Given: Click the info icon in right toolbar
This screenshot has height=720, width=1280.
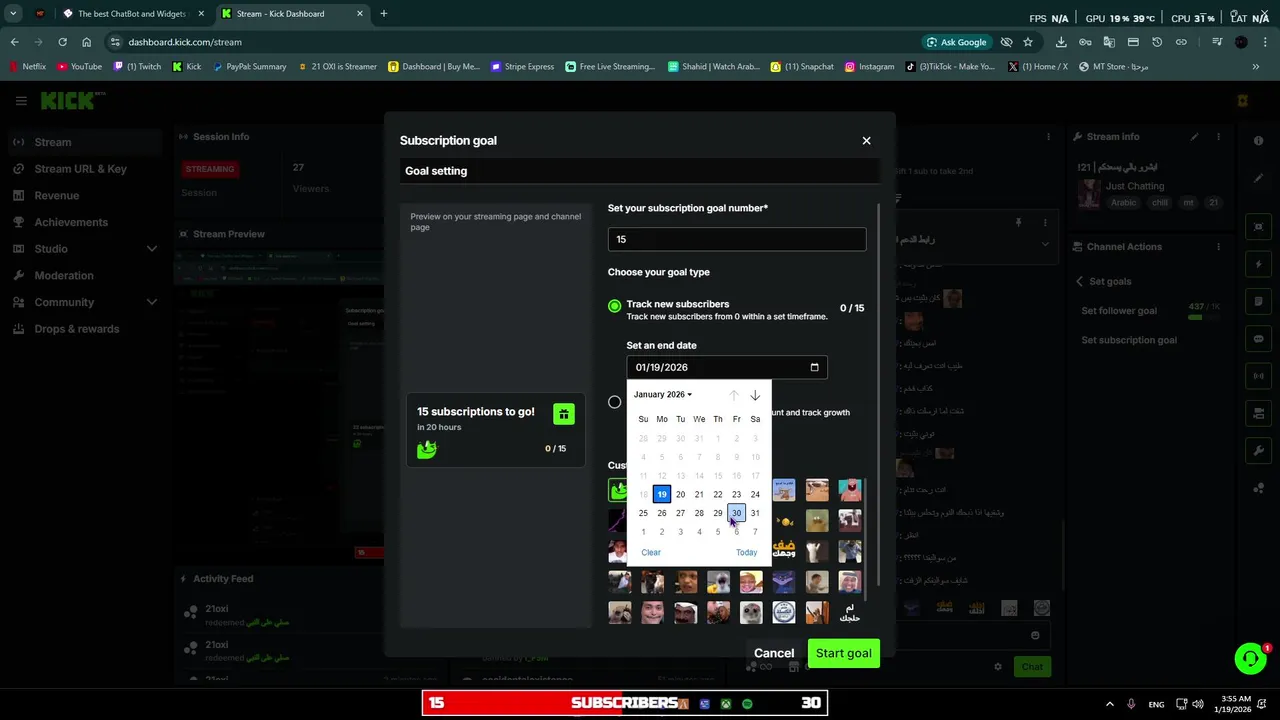Looking at the screenshot, I should 1258,141.
